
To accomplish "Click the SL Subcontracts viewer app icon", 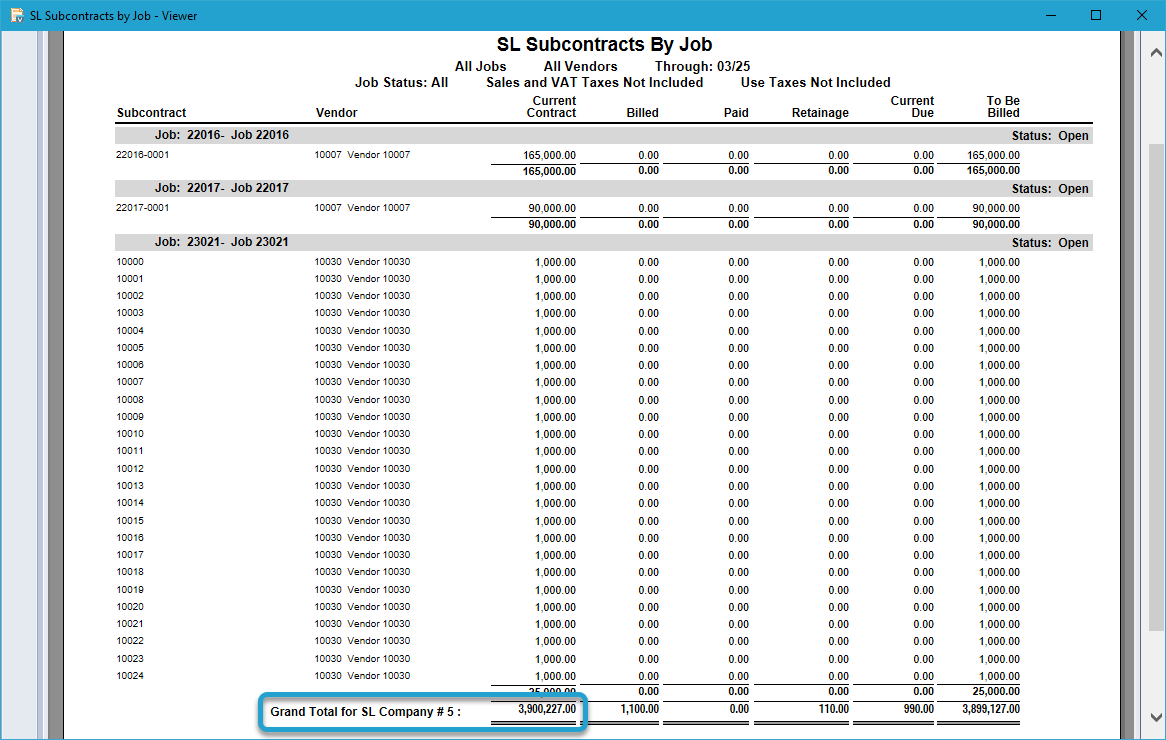I will [x=16, y=15].
